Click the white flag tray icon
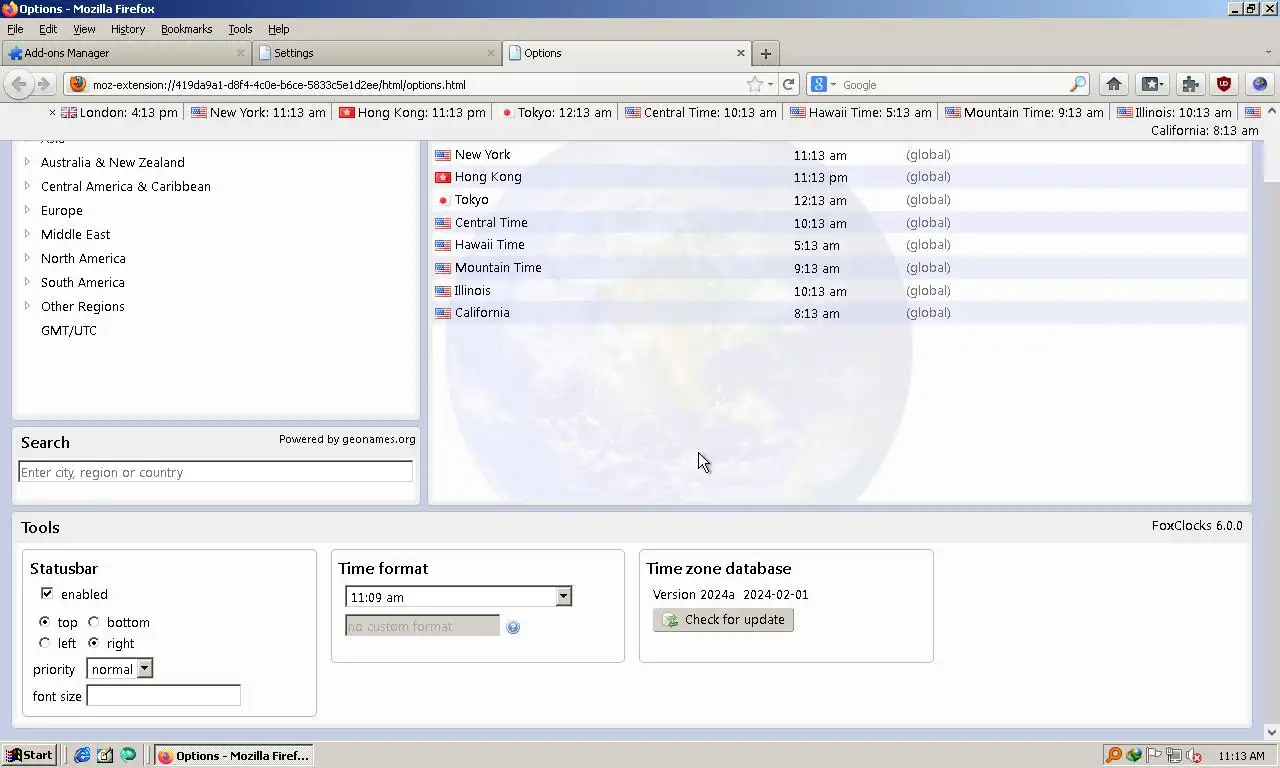This screenshot has height=768, width=1280. point(1154,756)
